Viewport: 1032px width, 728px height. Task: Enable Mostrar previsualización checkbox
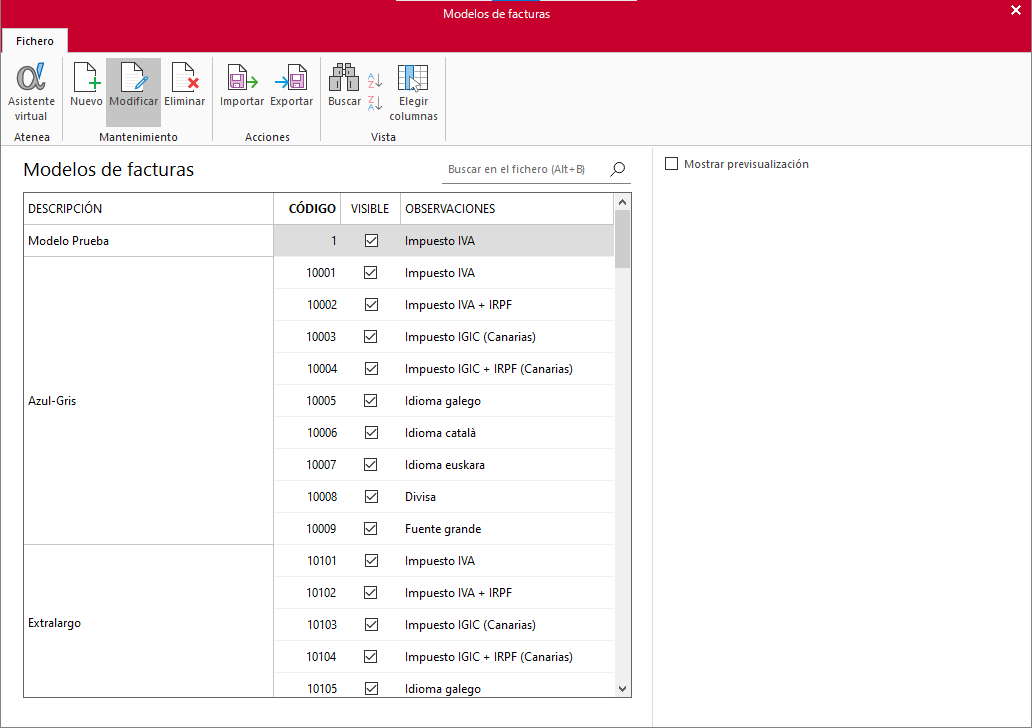pos(671,163)
